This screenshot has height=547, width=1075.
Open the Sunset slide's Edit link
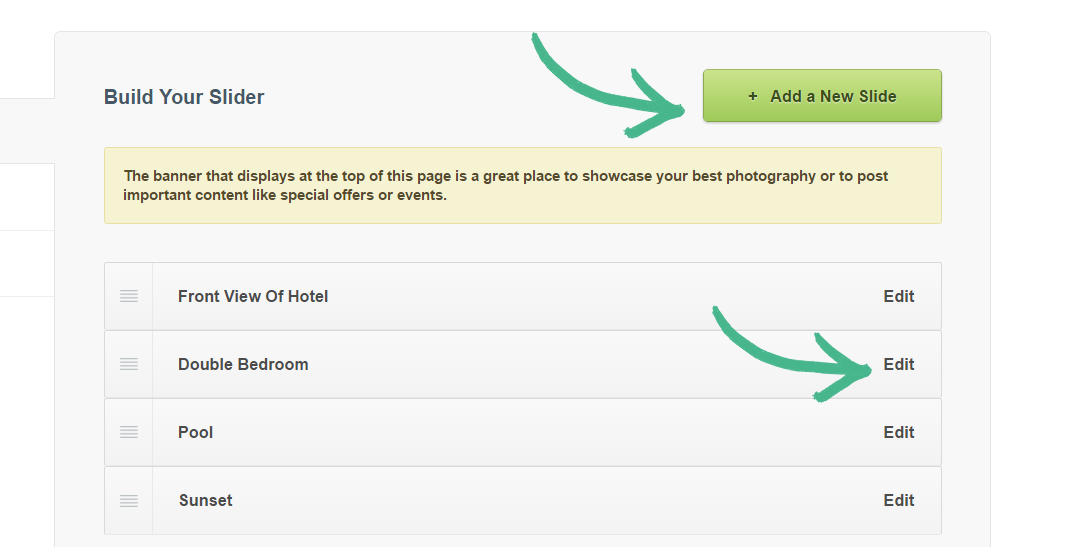point(898,500)
